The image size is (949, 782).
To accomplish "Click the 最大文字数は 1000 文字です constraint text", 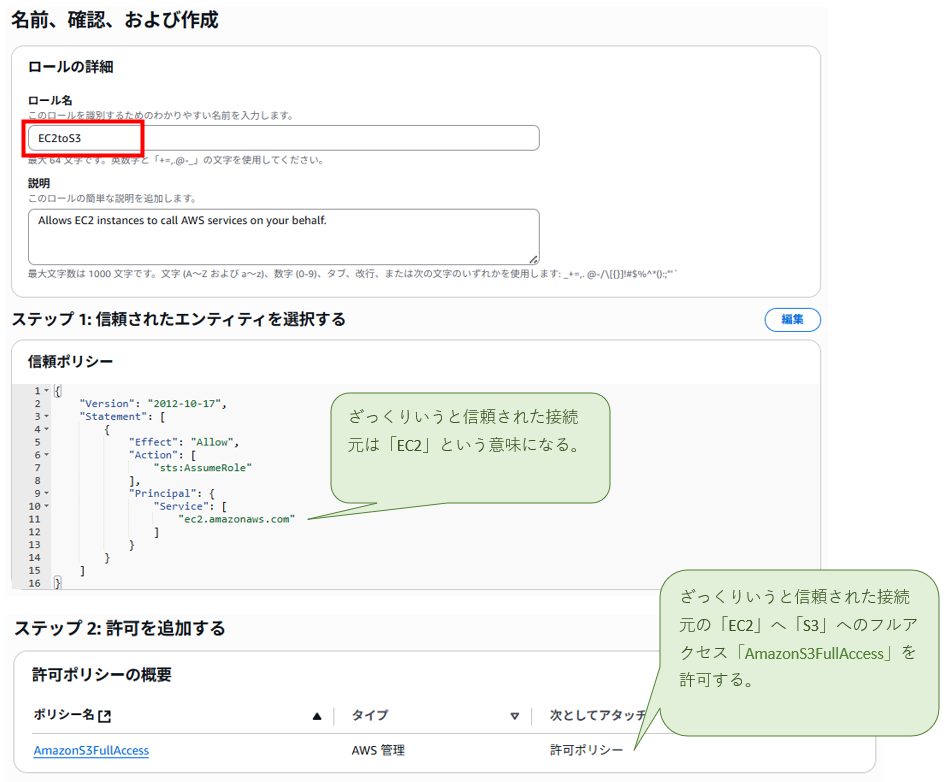I will [x=352, y=274].
